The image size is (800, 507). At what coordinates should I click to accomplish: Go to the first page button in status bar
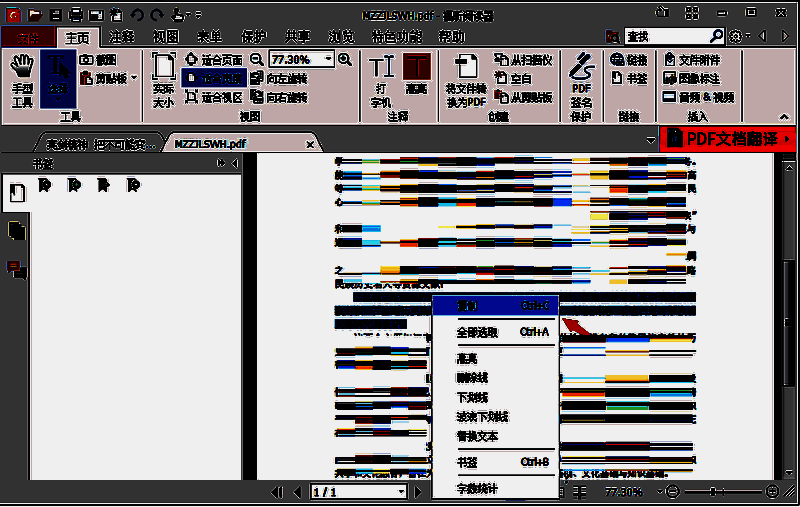[277, 492]
